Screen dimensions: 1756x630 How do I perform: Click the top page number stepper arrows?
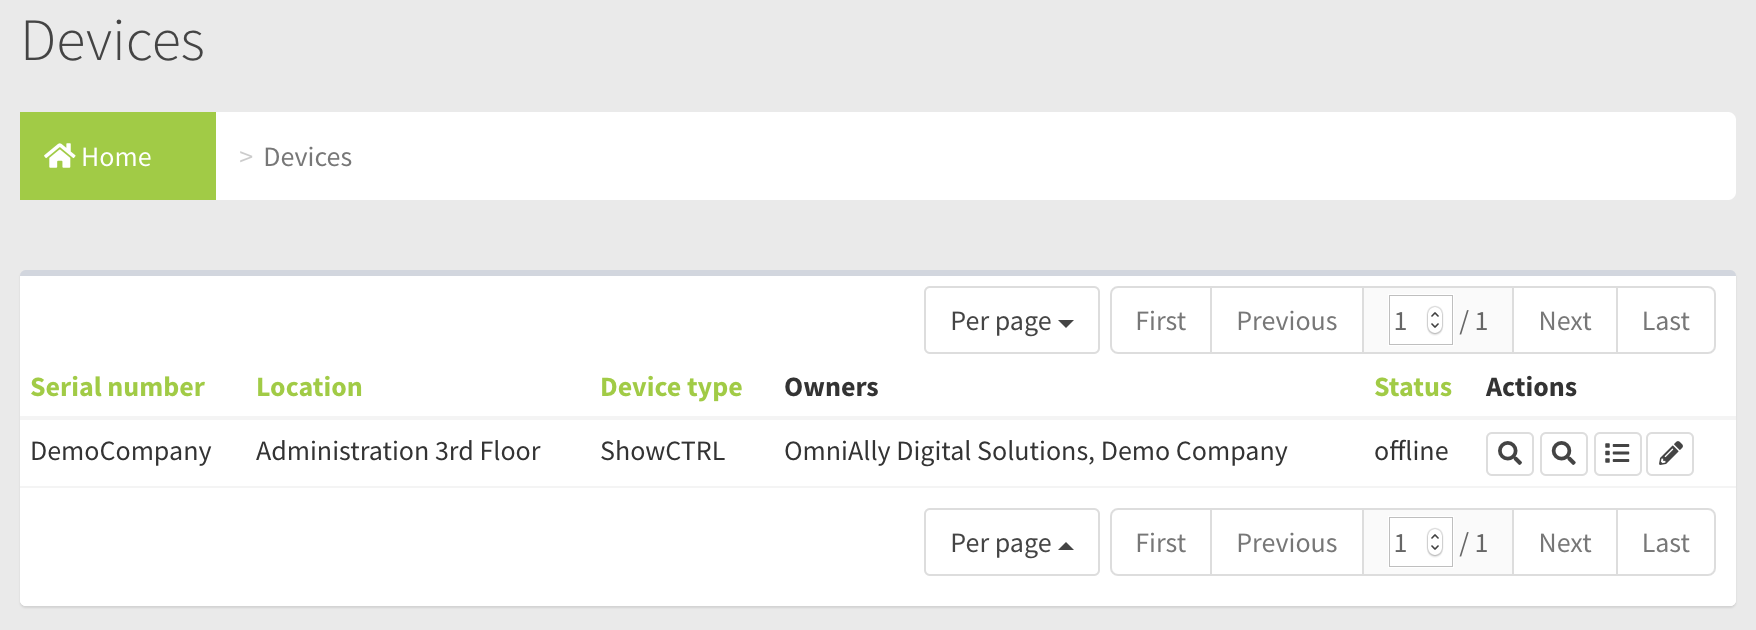[1435, 321]
